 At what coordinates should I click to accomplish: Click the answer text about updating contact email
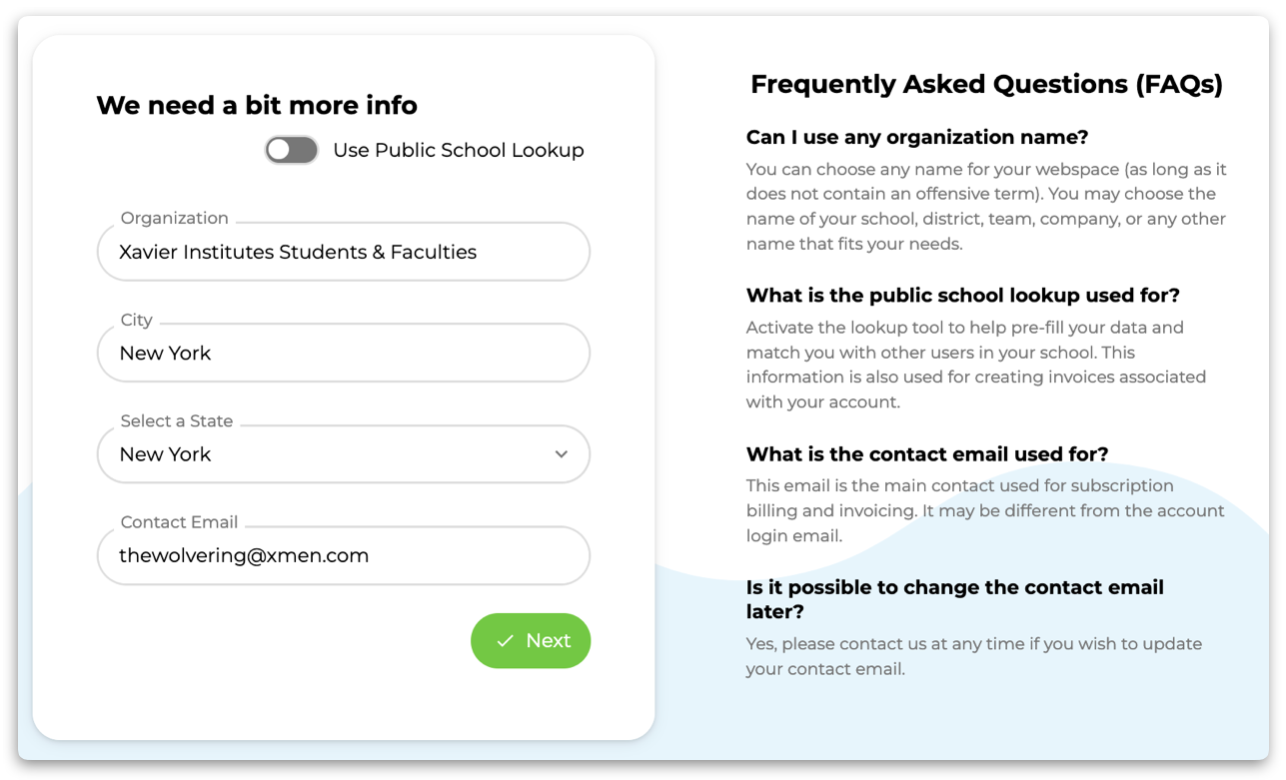pos(974,656)
